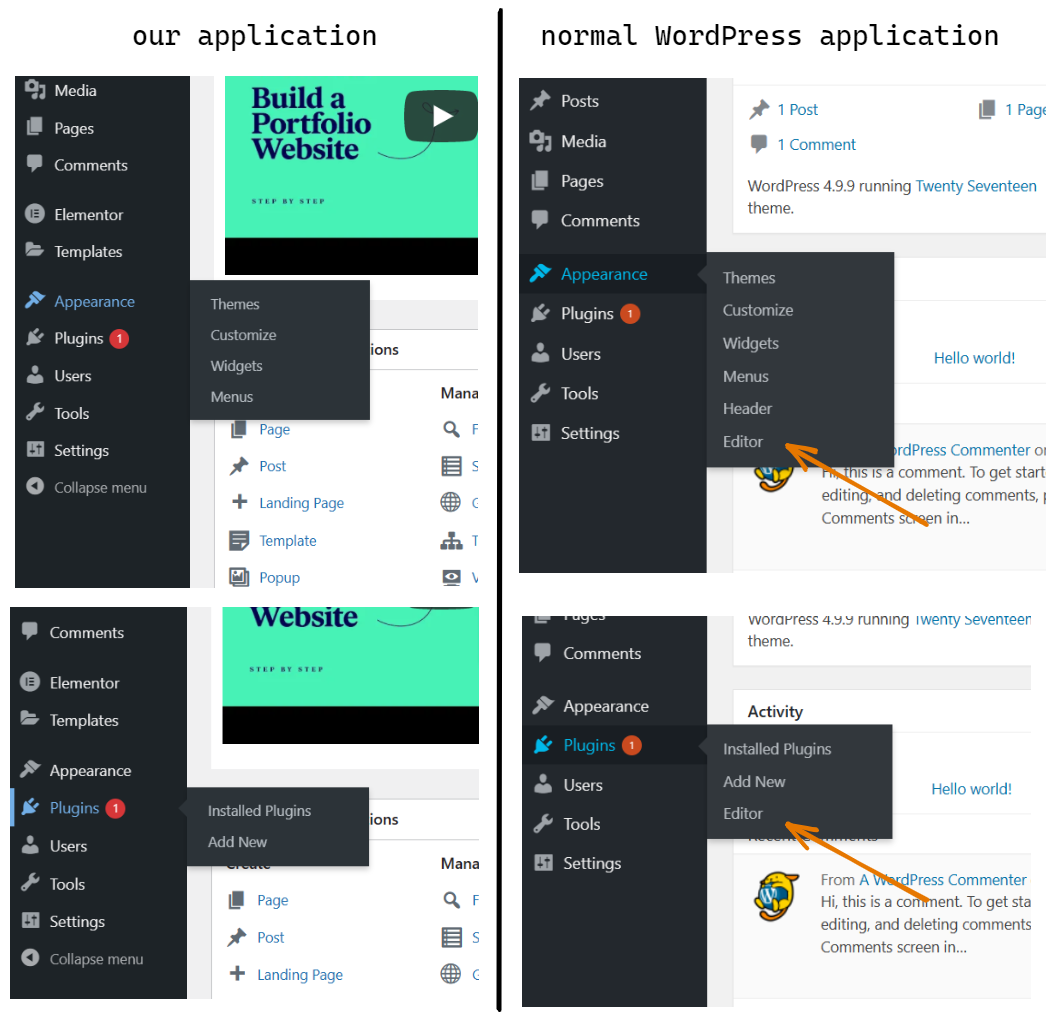Collapse the menu in the top-left sidebar
The height and width of the screenshot is (1020, 1056).
click(x=86, y=487)
